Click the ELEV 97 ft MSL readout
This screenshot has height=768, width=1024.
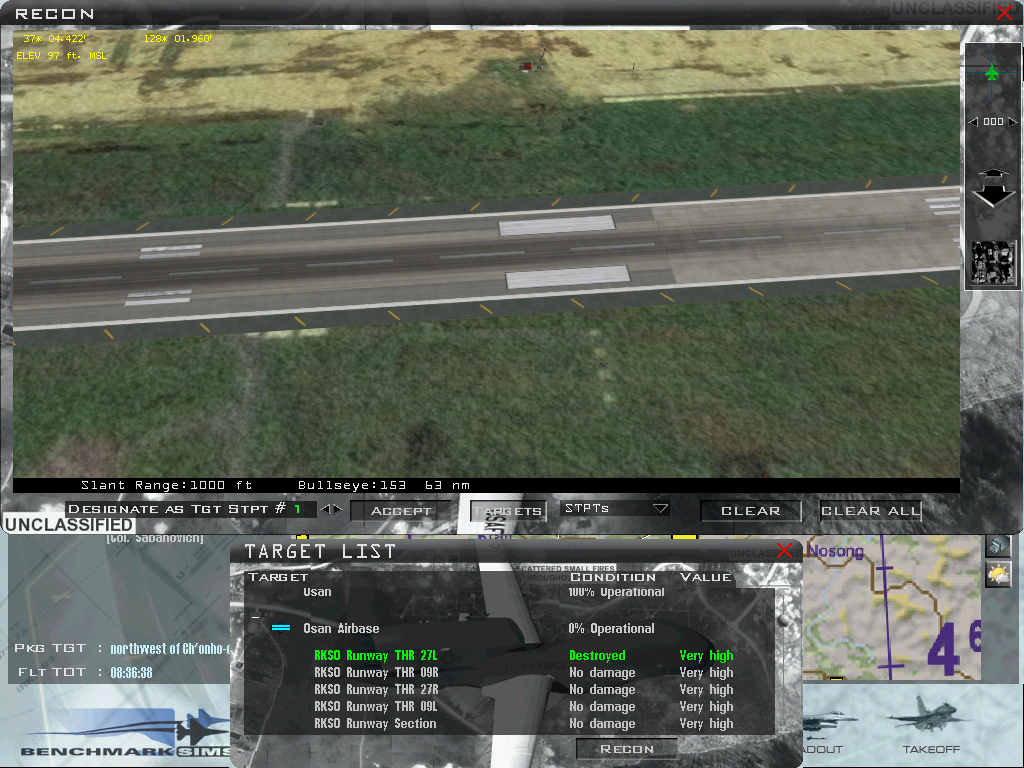(x=61, y=56)
